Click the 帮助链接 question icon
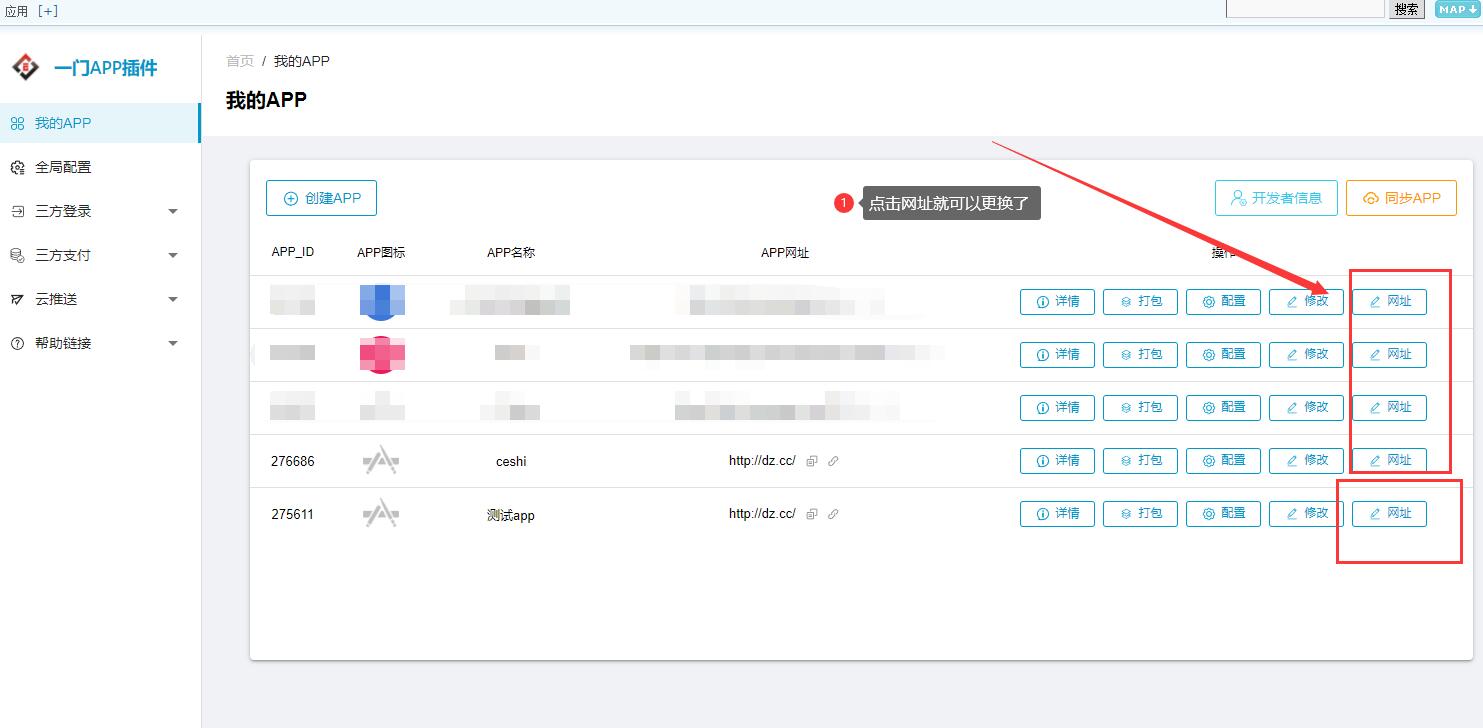The image size is (1483, 728). click(17, 344)
